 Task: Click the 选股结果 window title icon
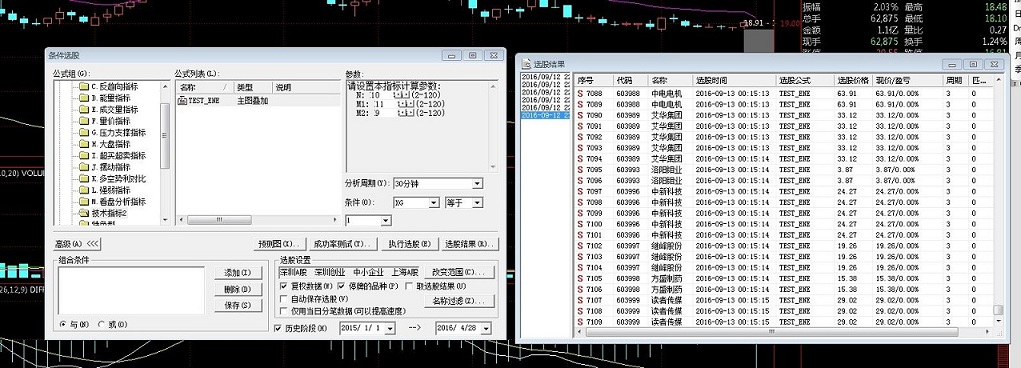pos(527,64)
